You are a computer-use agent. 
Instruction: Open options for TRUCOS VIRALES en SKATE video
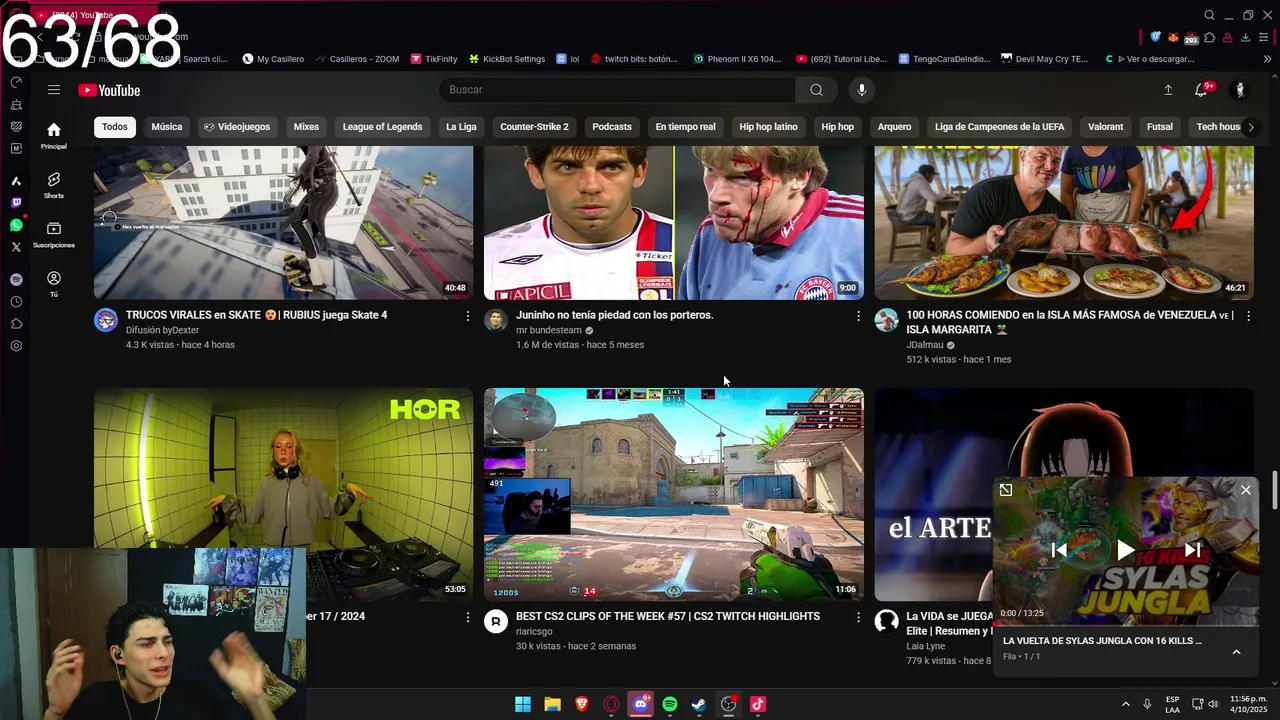coord(467,316)
